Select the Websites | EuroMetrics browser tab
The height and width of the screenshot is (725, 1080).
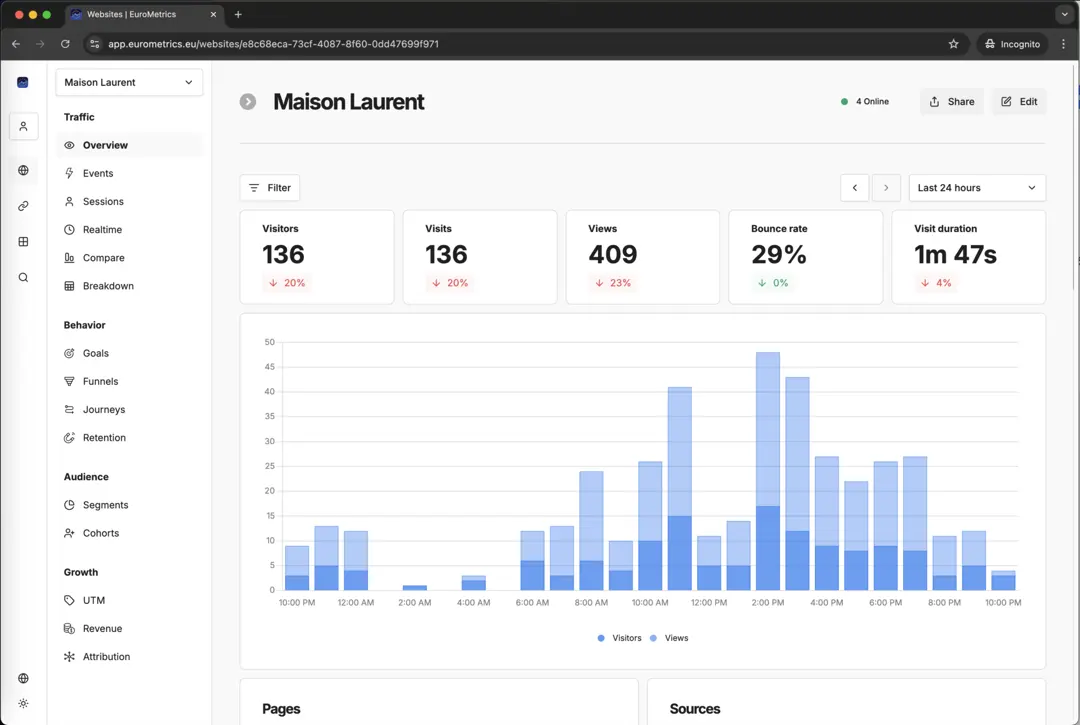tap(145, 14)
